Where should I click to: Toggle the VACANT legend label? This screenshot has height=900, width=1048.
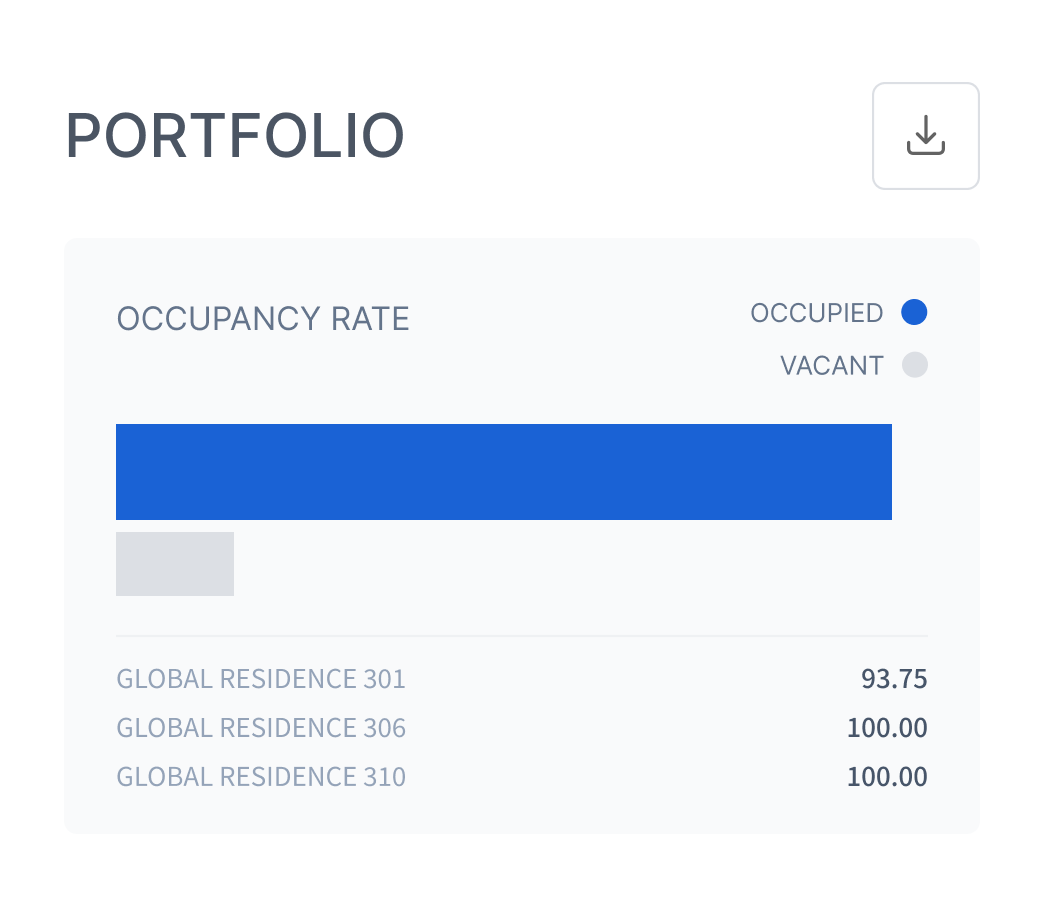[x=831, y=366]
